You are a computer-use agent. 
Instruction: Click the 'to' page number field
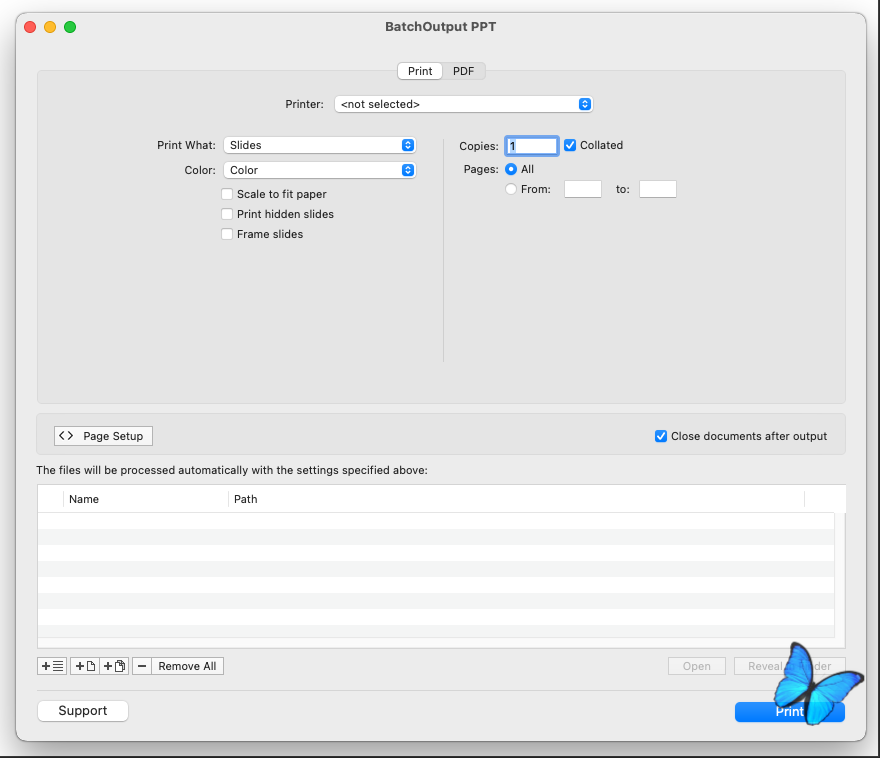658,189
